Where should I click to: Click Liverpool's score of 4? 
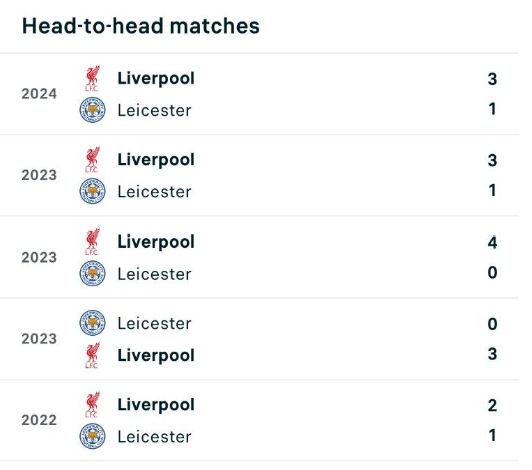pyautogui.click(x=492, y=242)
